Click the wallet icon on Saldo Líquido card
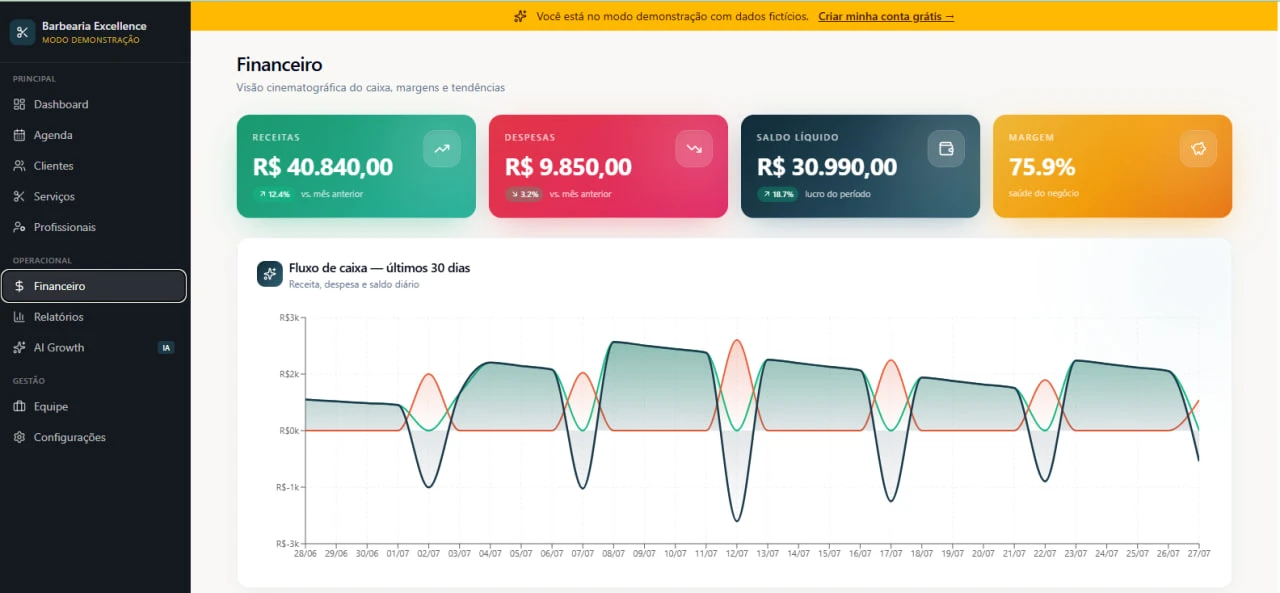1280x593 pixels. tap(946, 148)
